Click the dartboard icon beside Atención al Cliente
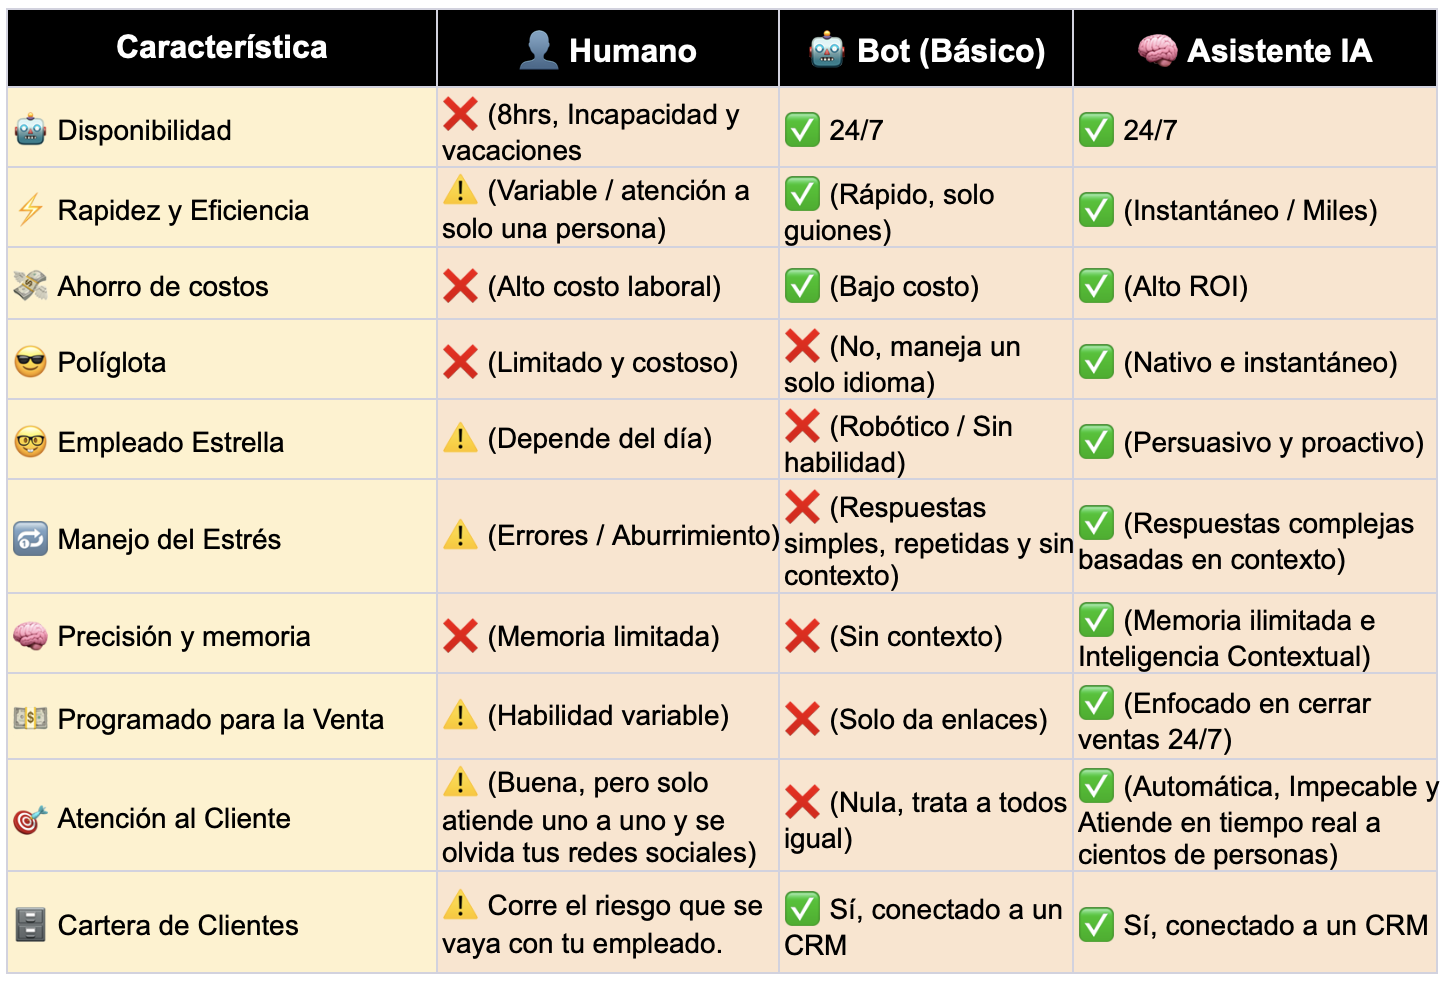Viewport: 1448px width, 984px height. pyautogui.click(x=30, y=819)
